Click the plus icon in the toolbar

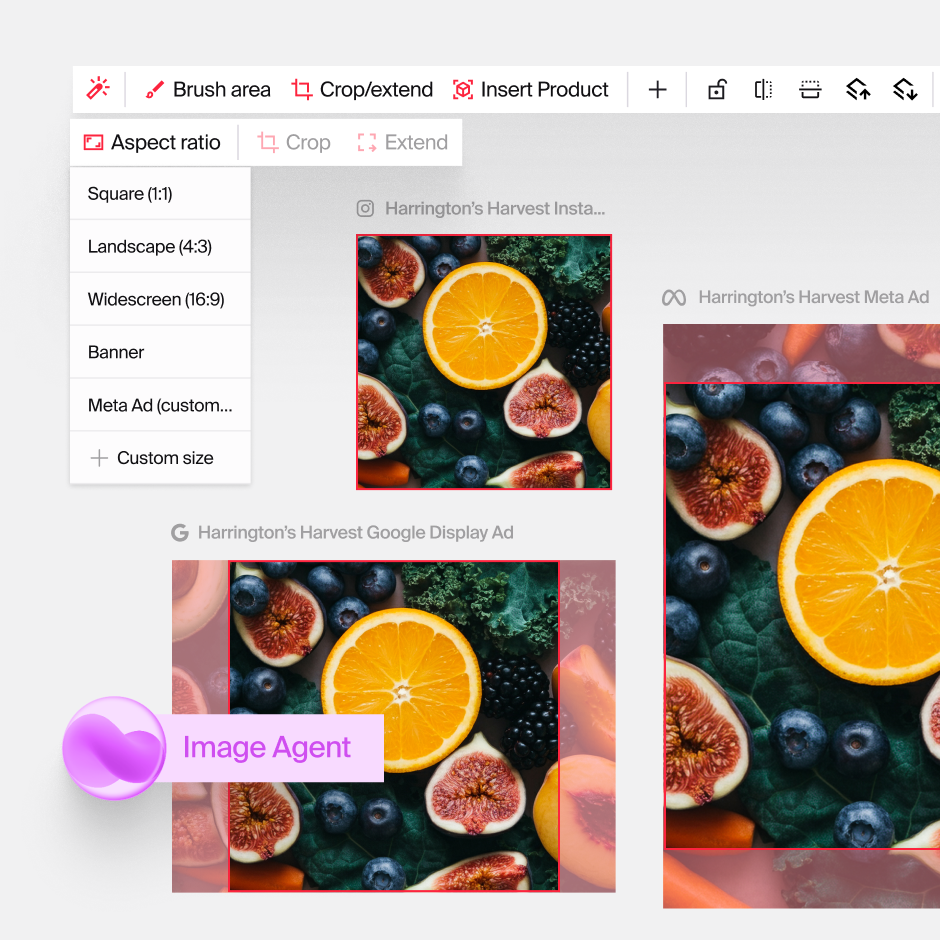tap(658, 89)
